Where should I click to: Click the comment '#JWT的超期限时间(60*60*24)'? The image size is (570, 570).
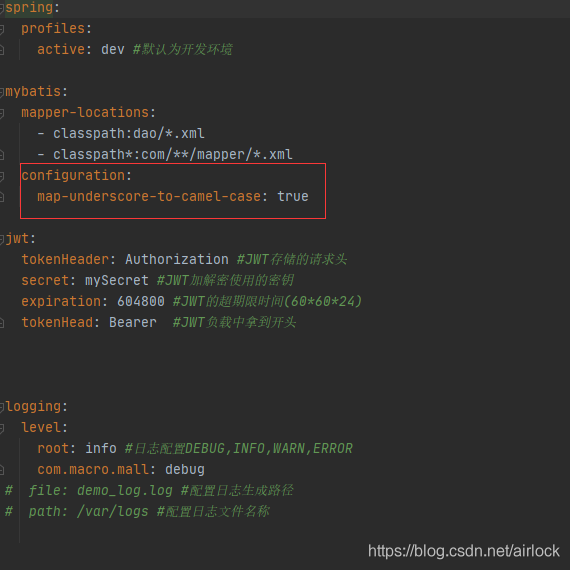(x=268, y=301)
